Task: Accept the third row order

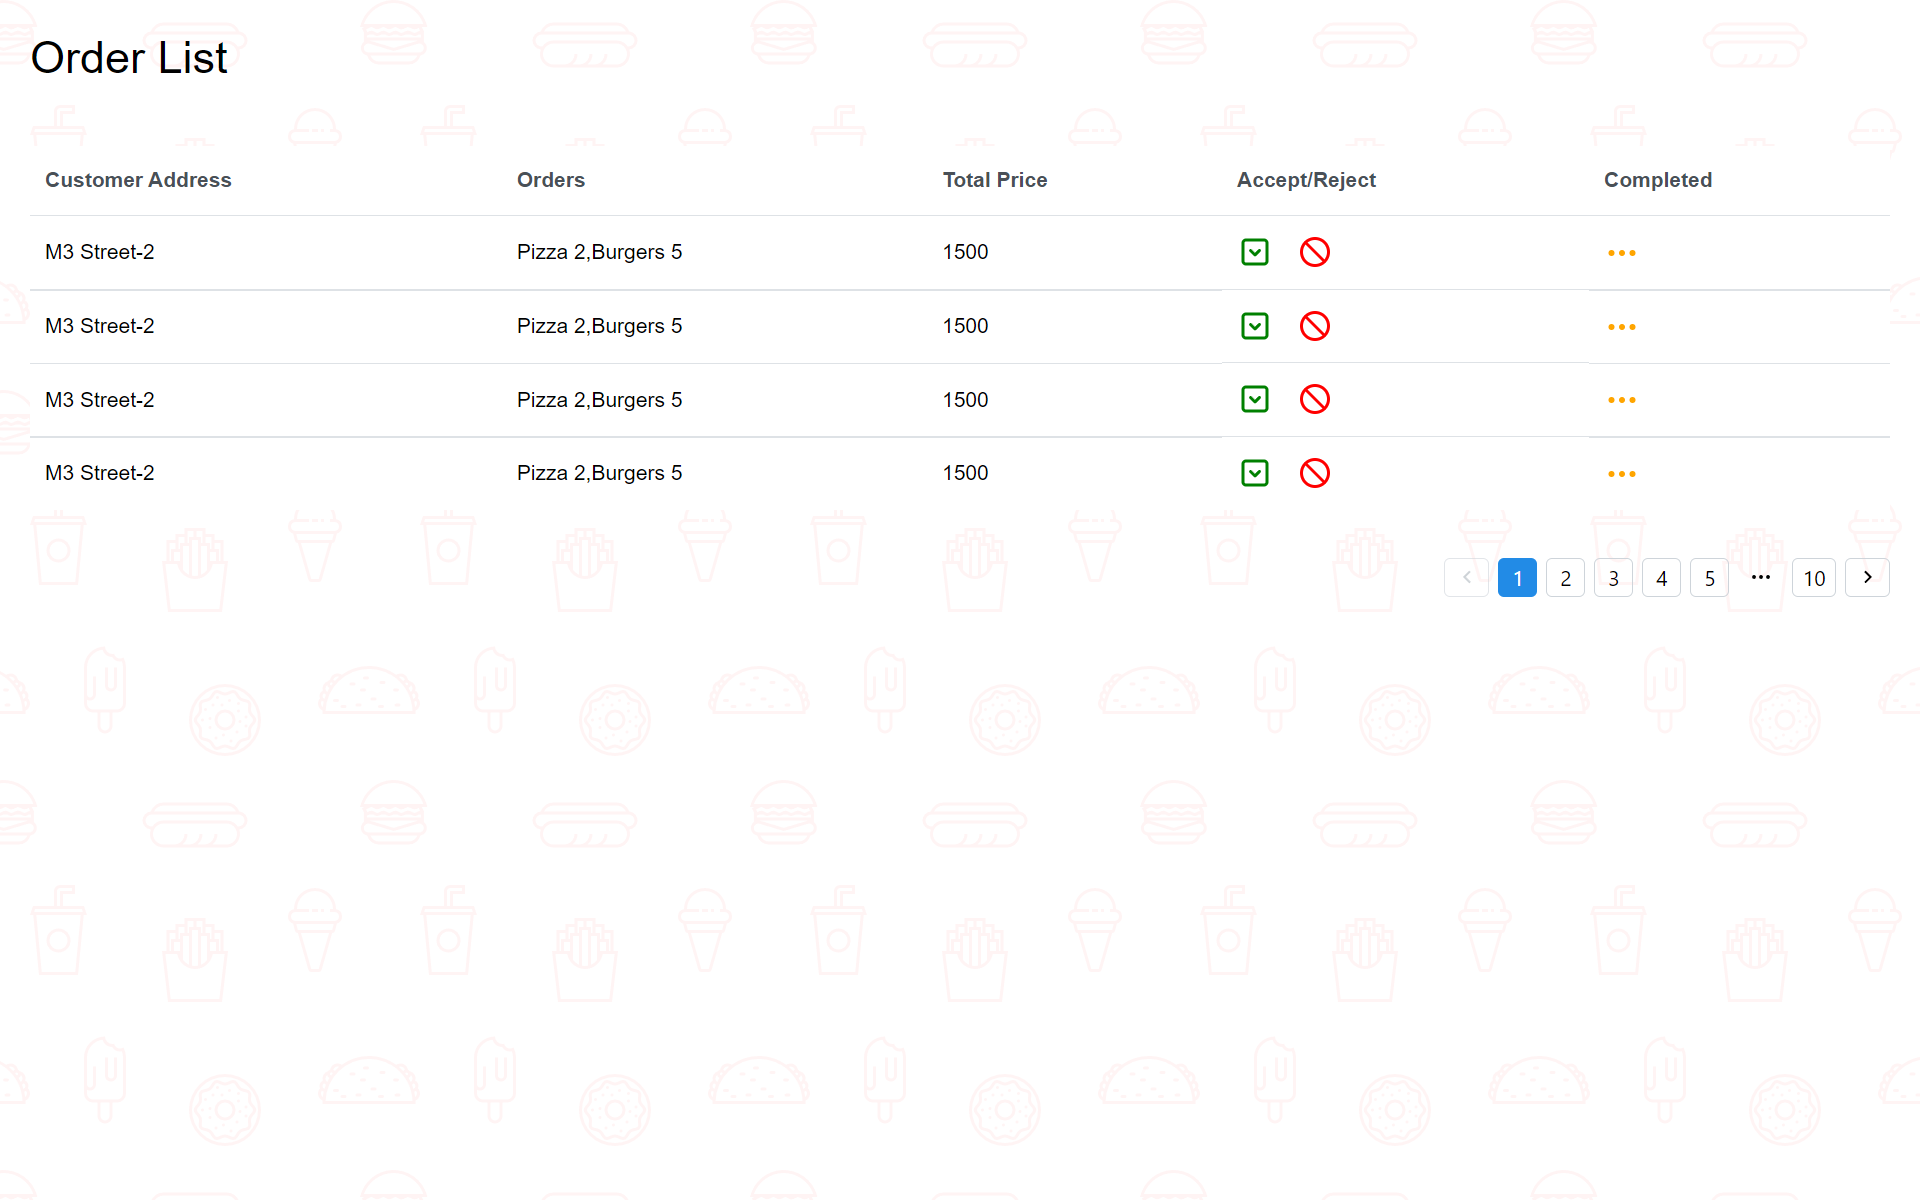Action: click(x=1254, y=399)
